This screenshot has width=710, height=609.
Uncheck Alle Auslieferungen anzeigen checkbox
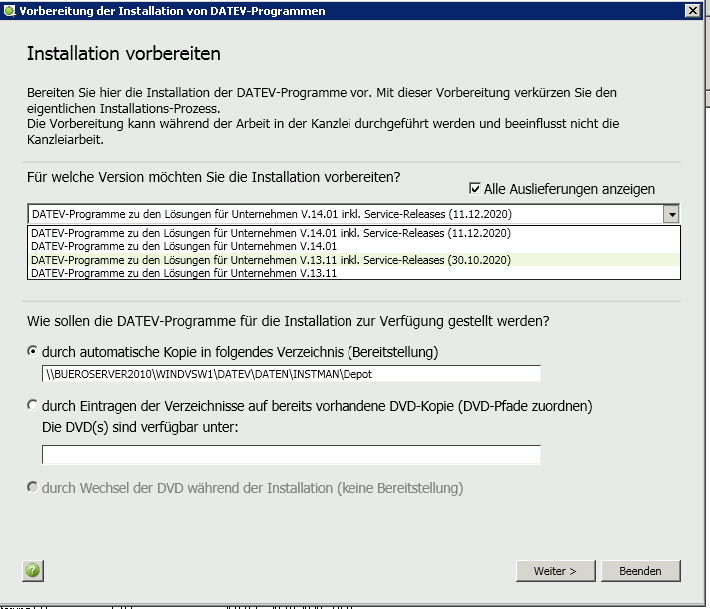coord(475,188)
